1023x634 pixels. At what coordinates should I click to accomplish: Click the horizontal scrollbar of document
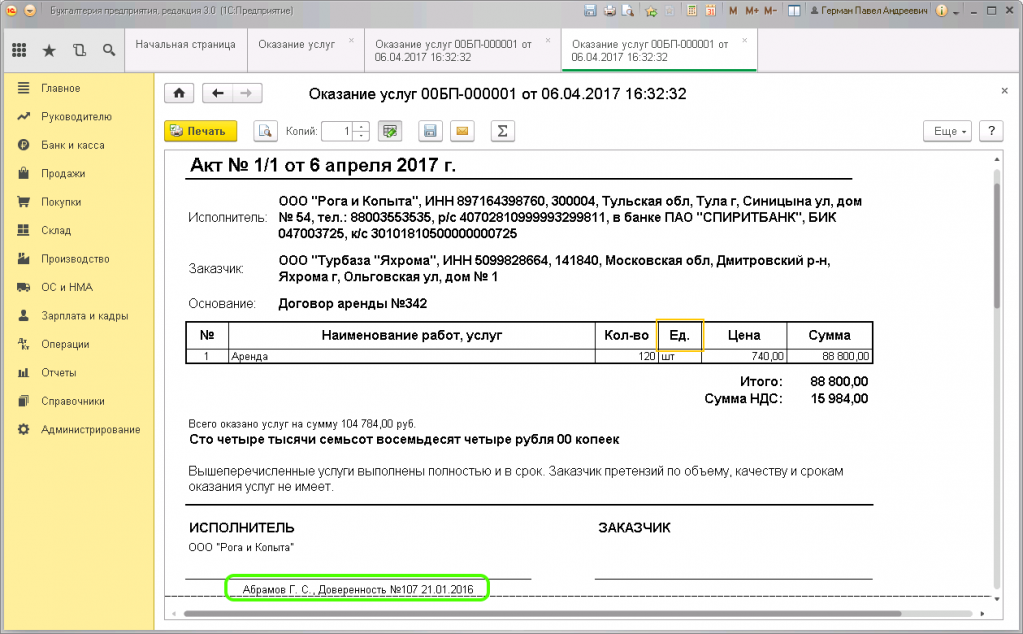[x=542, y=614]
